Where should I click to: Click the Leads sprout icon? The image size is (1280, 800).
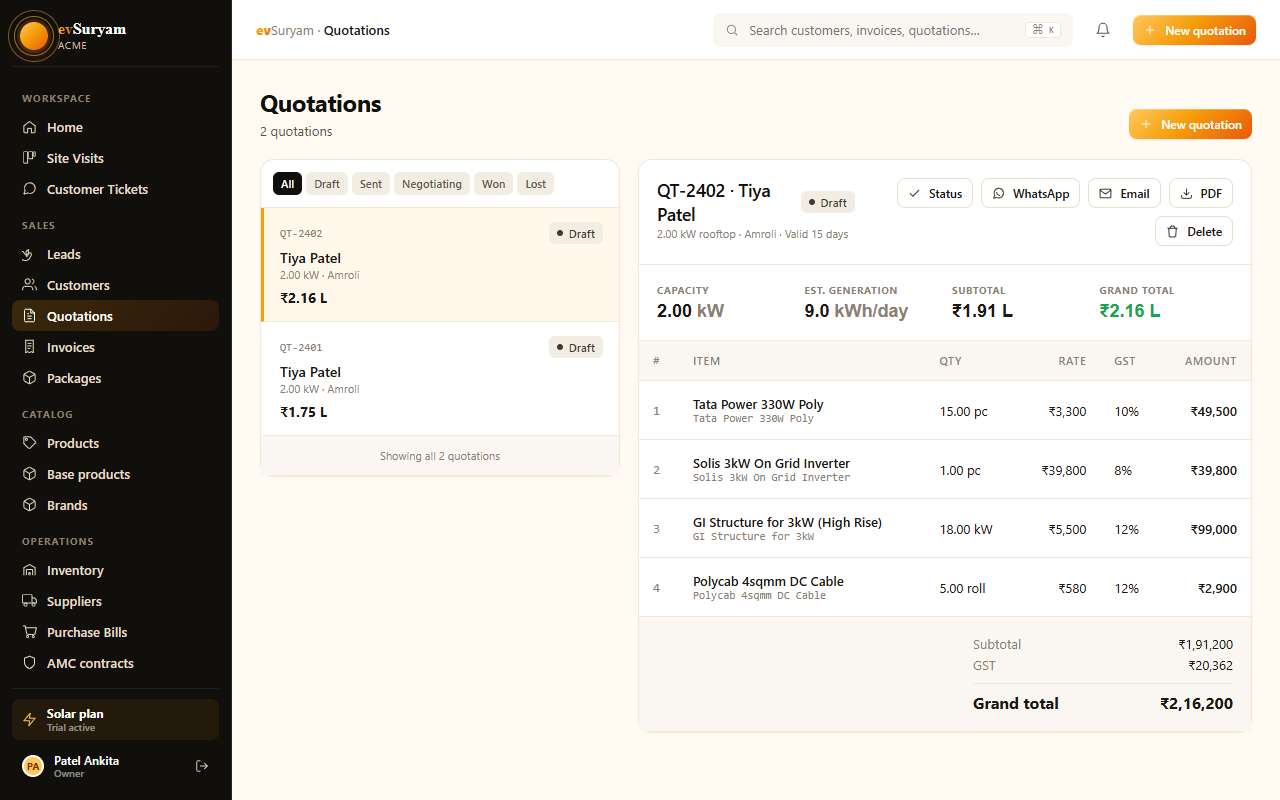[x=29, y=254]
